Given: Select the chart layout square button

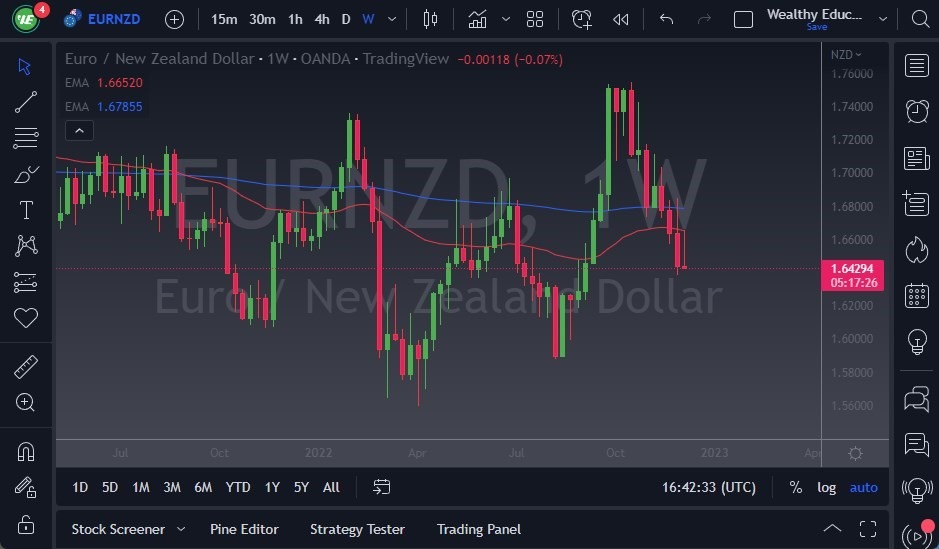Looking at the screenshot, I should (743, 19).
